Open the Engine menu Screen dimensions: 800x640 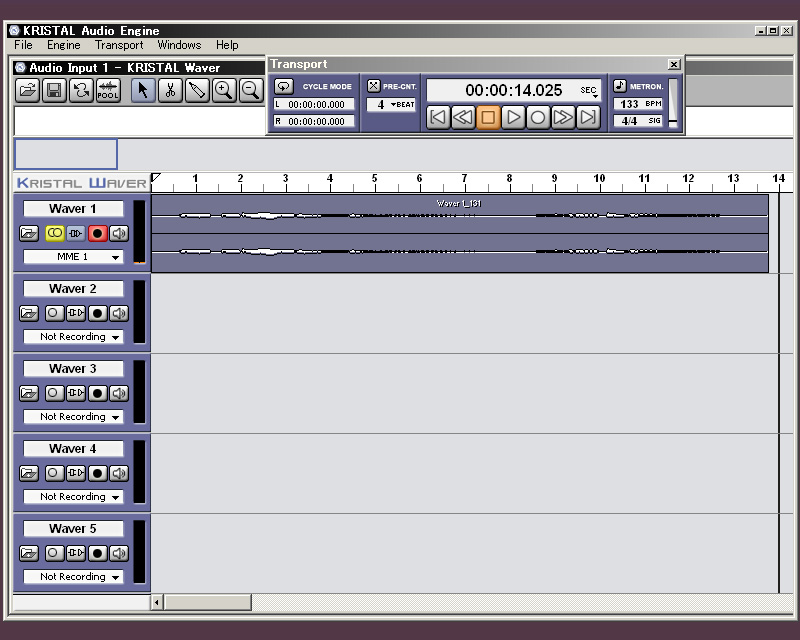[63, 45]
